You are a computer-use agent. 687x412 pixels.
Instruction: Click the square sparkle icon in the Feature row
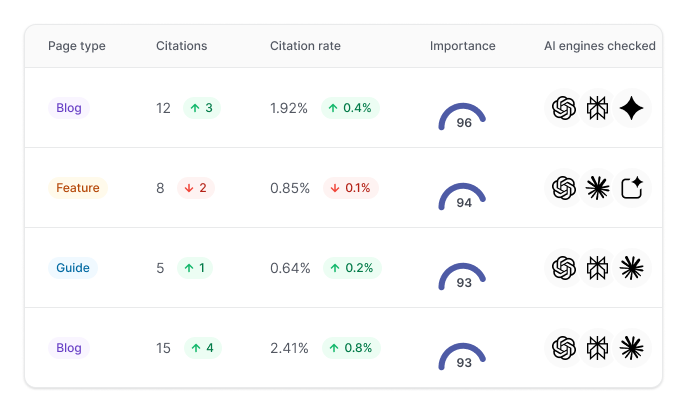point(631,188)
